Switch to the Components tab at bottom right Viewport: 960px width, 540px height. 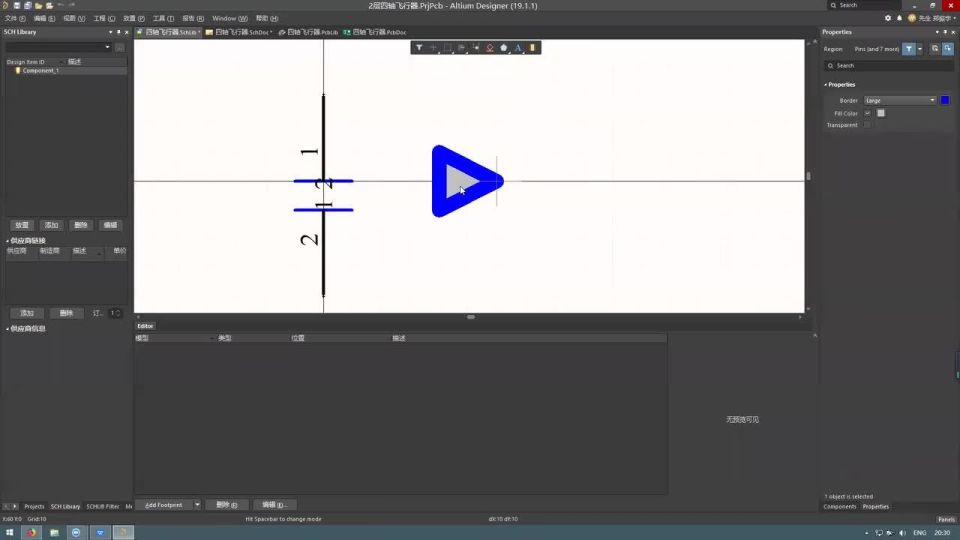click(x=839, y=506)
